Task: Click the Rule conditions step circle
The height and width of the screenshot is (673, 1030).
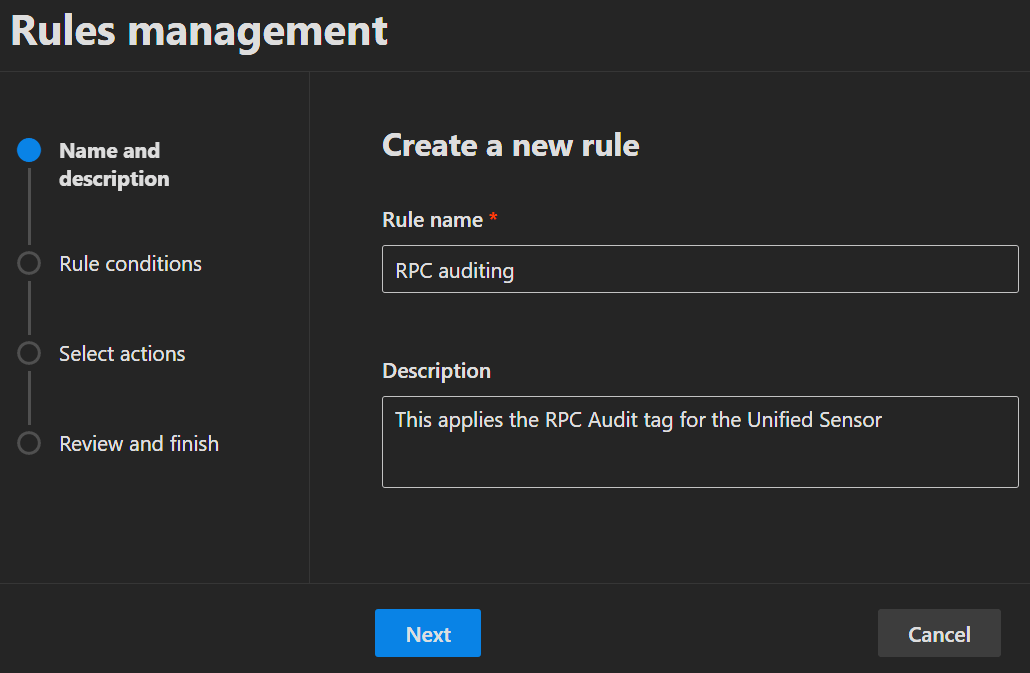Action: pos(29,264)
